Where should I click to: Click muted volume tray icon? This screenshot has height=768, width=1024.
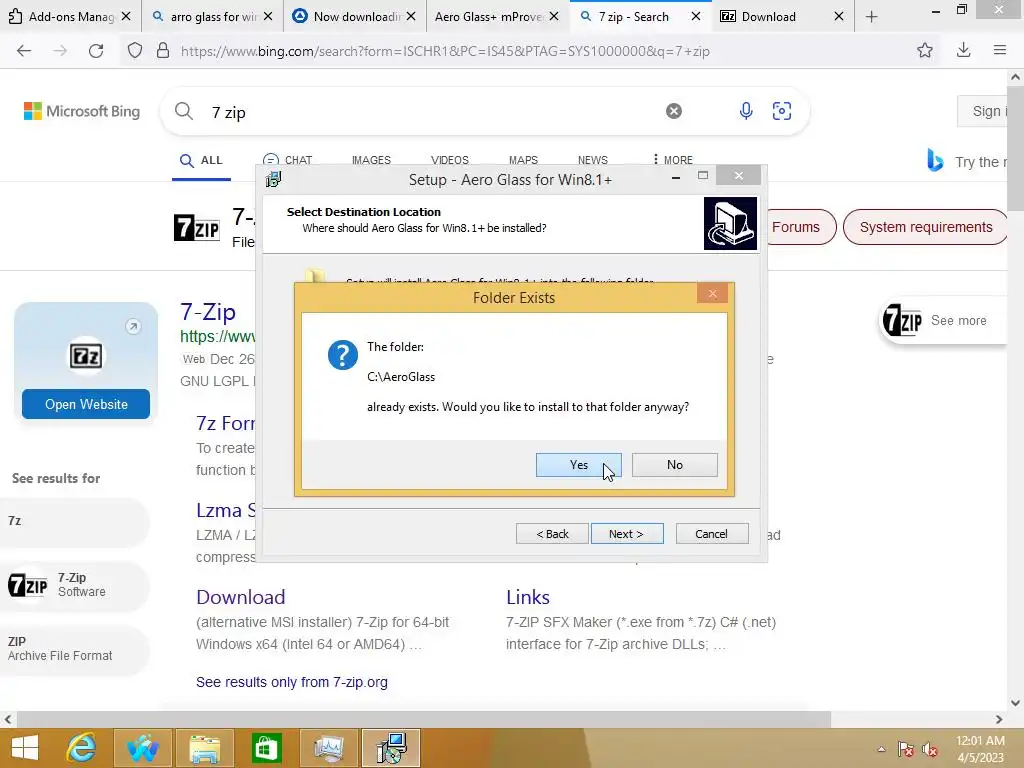pos(929,749)
